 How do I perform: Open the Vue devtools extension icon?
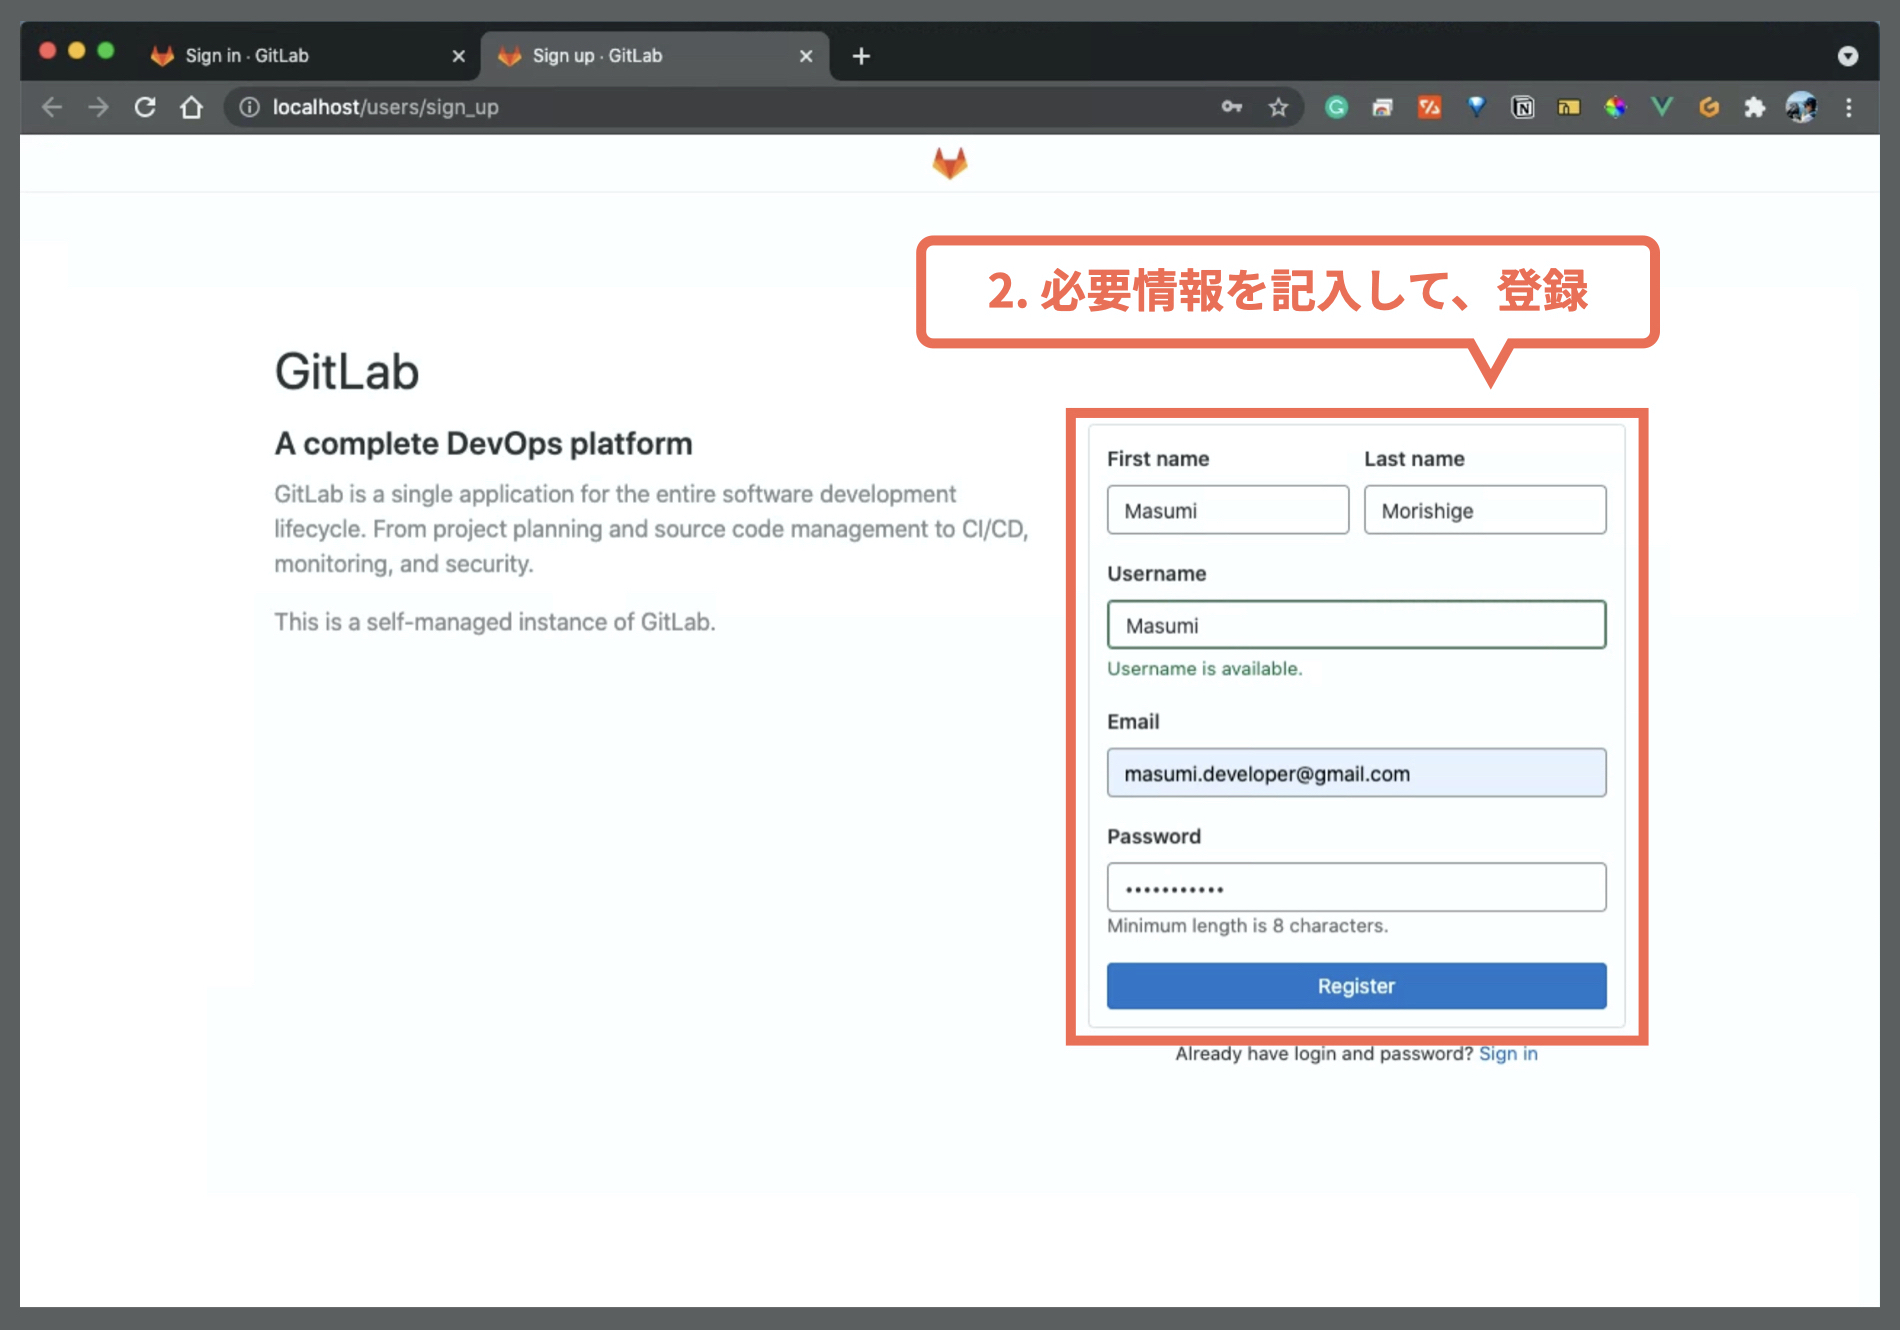[x=1662, y=107]
